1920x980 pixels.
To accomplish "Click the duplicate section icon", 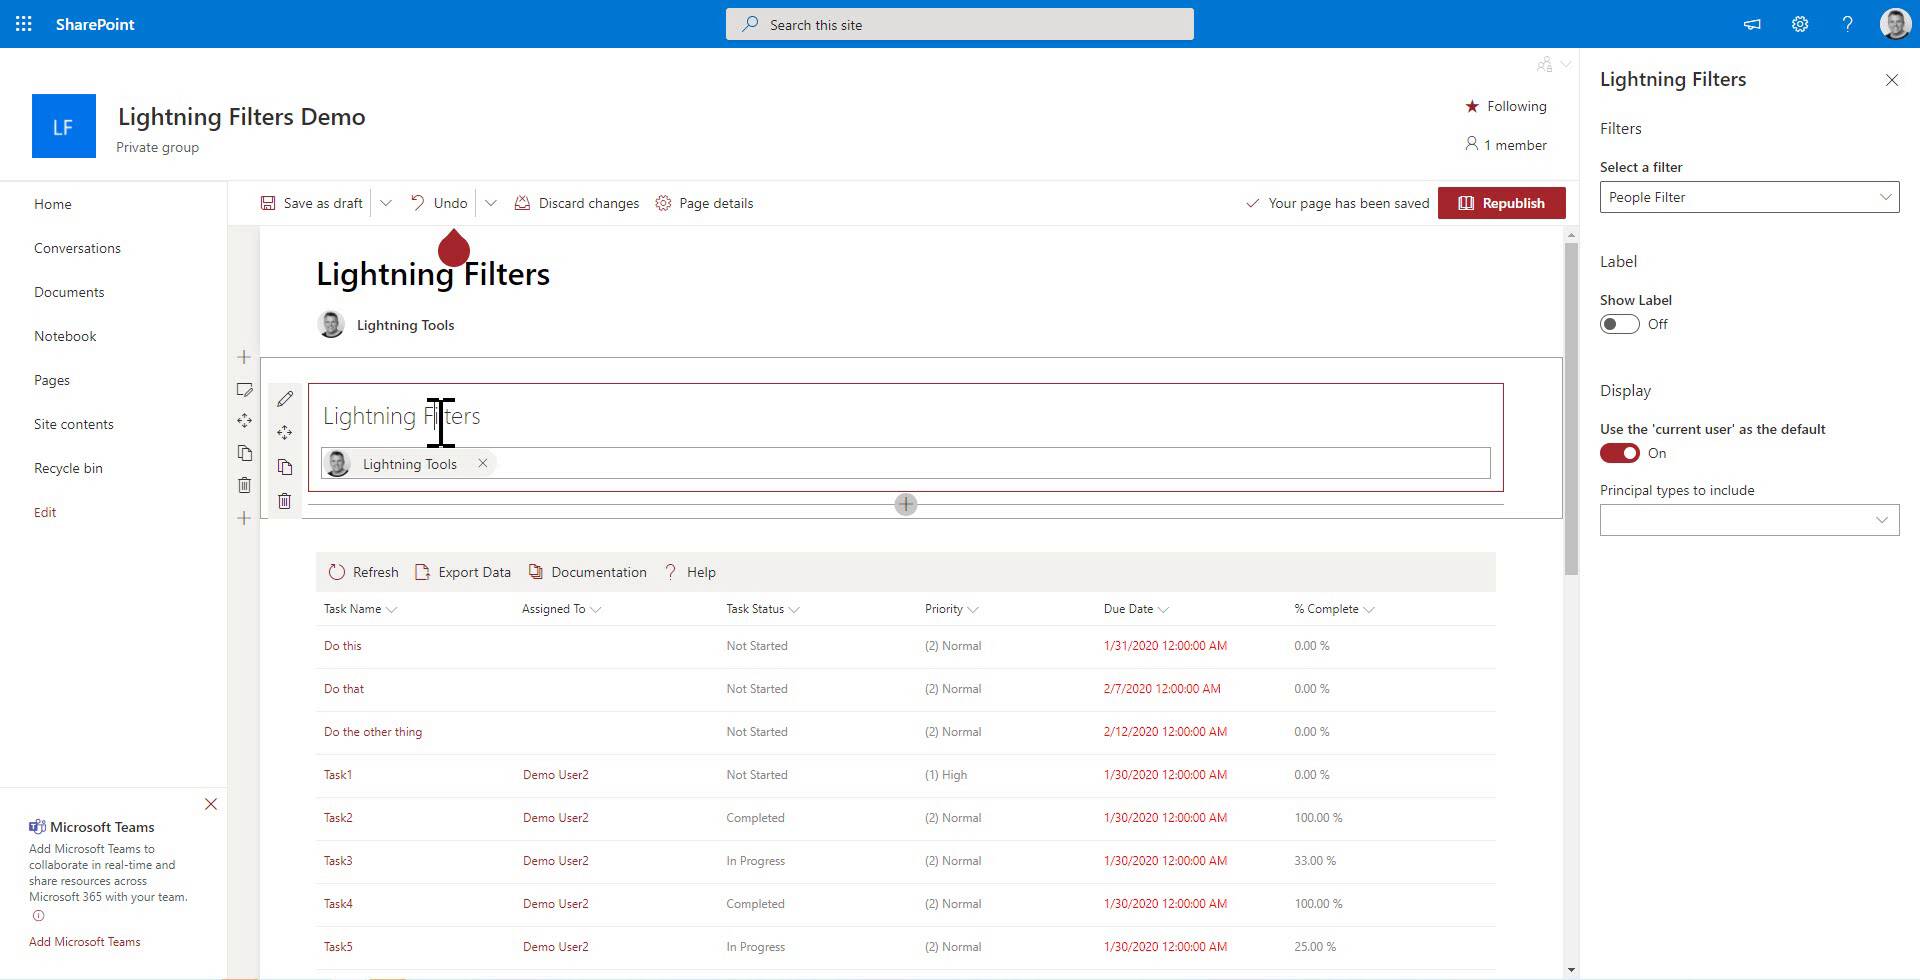I will click(x=244, y=453).
